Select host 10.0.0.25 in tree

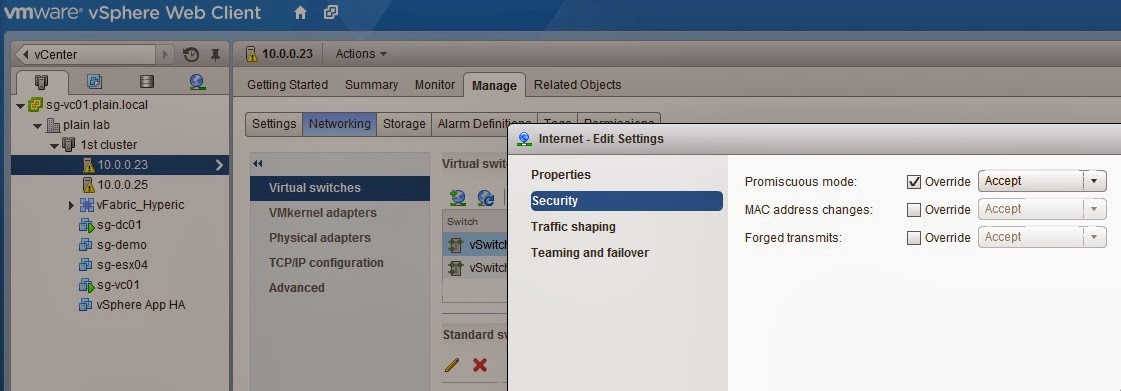(122, 185)
